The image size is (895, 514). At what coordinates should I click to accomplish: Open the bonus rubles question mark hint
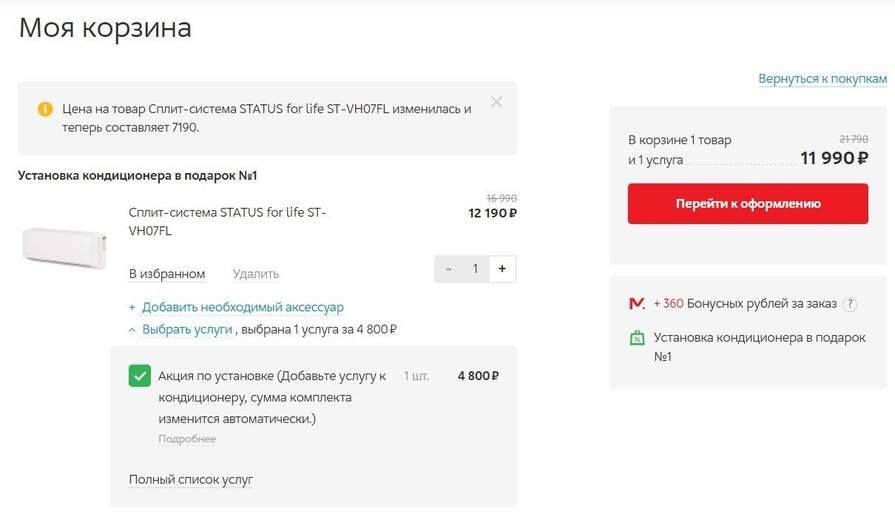(850, 304)
